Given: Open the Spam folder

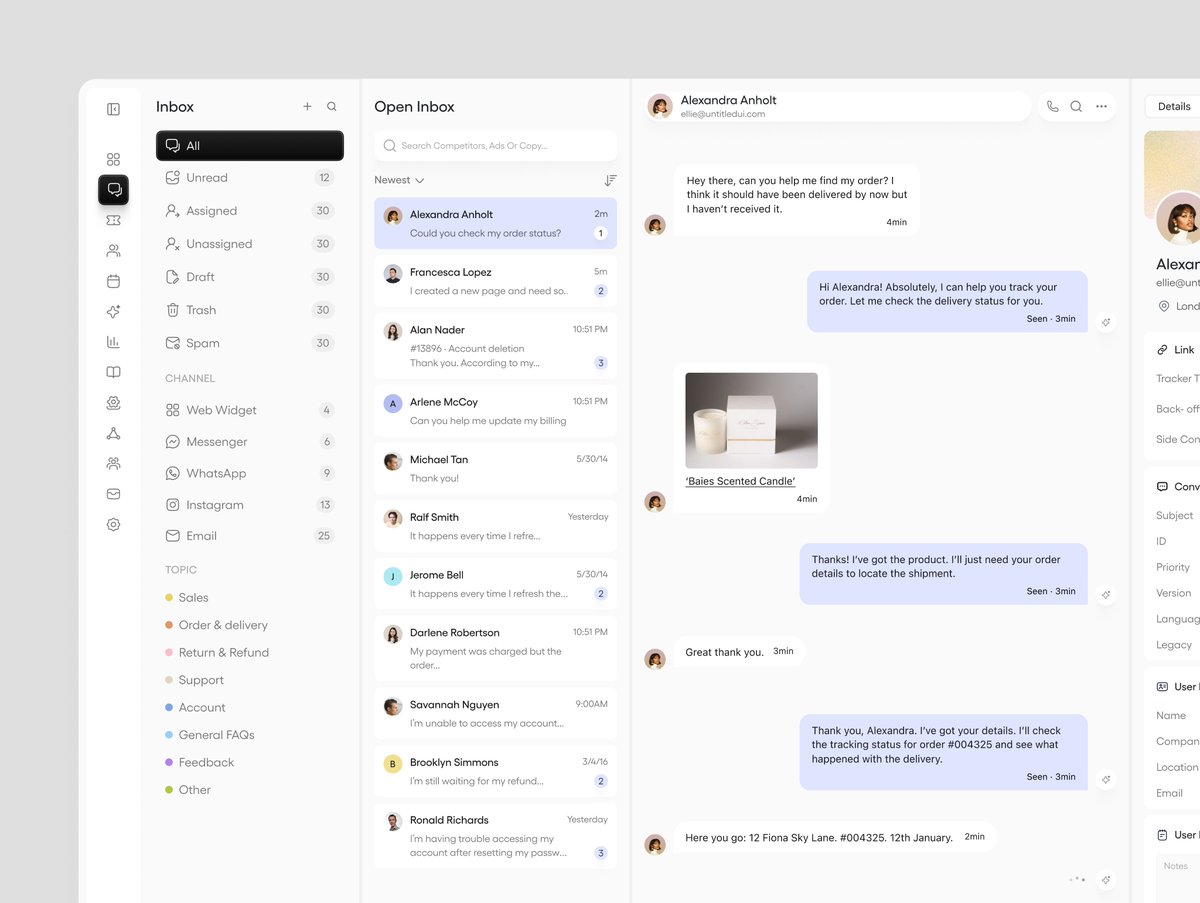Looking at the screenshot, I should pyautogui.click(x=250, y=343).
